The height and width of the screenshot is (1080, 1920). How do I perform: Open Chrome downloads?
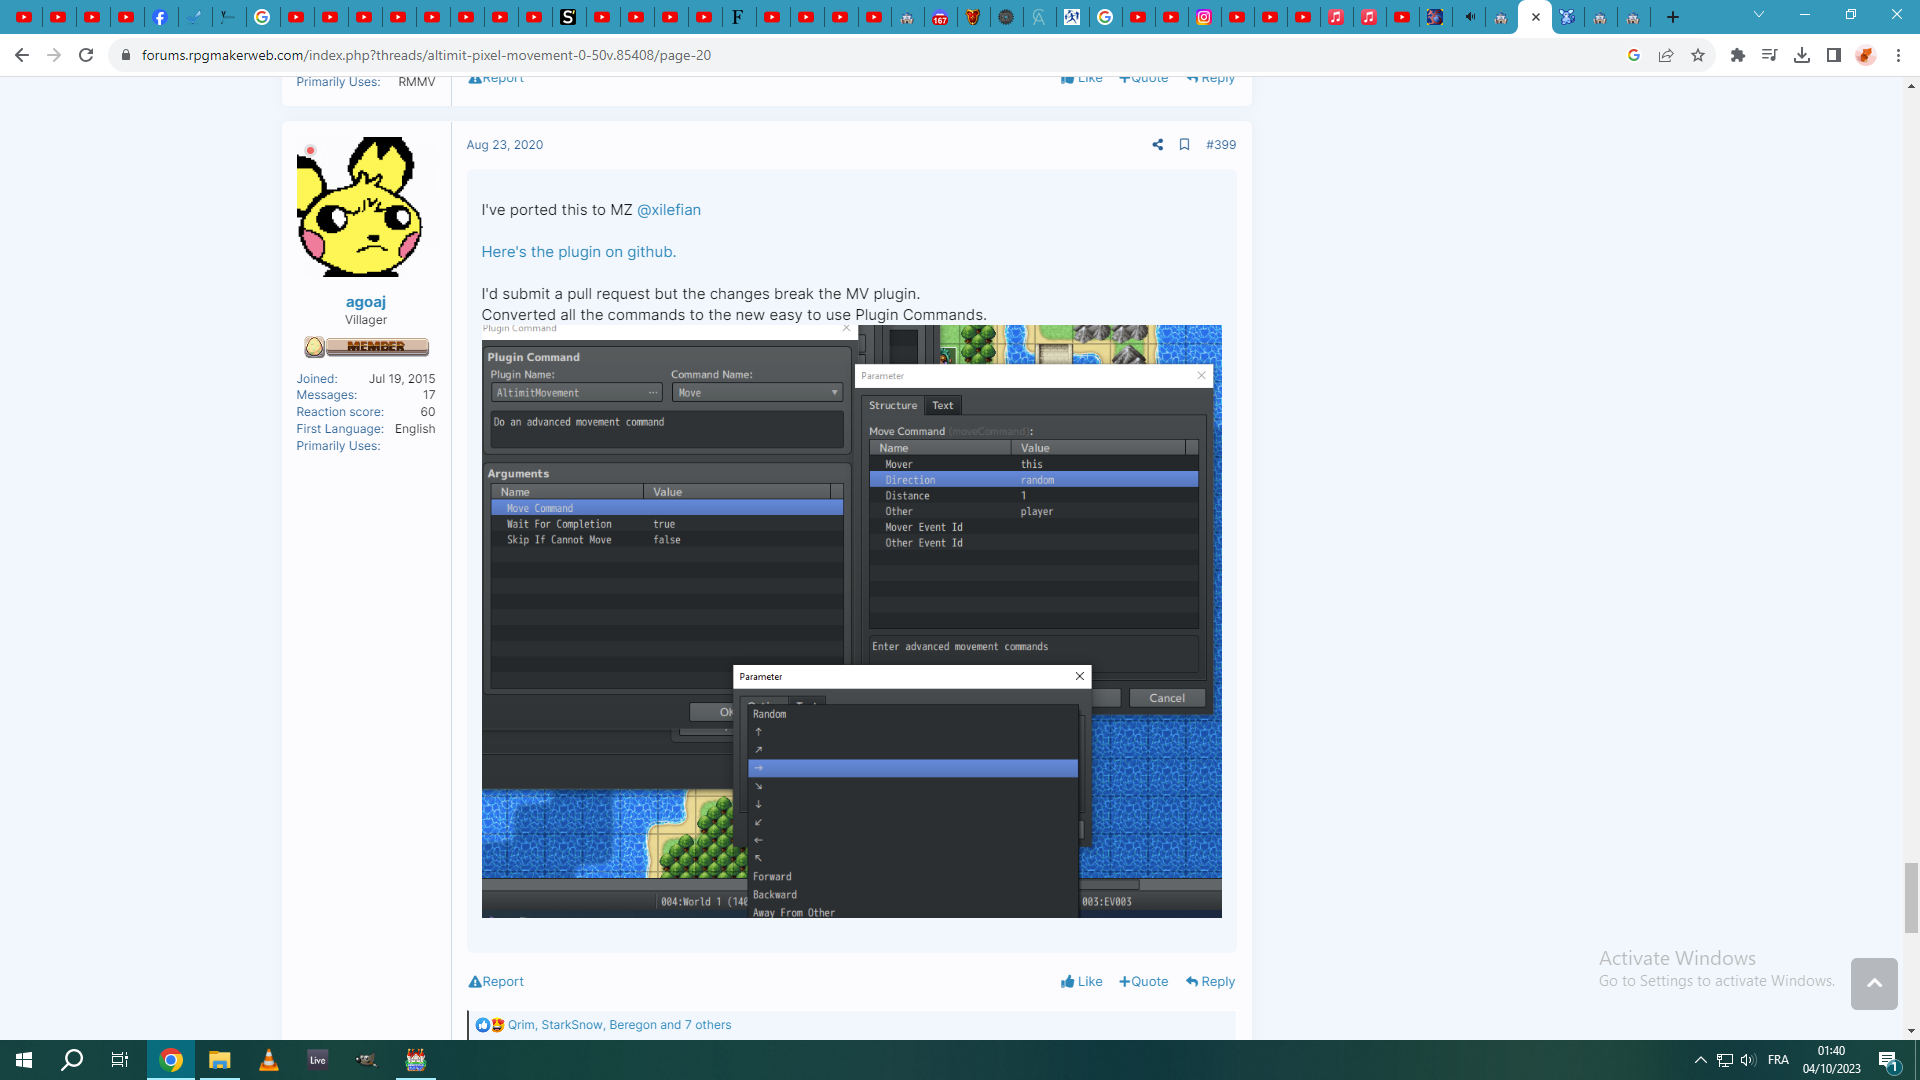click(x=1802, y=55)
